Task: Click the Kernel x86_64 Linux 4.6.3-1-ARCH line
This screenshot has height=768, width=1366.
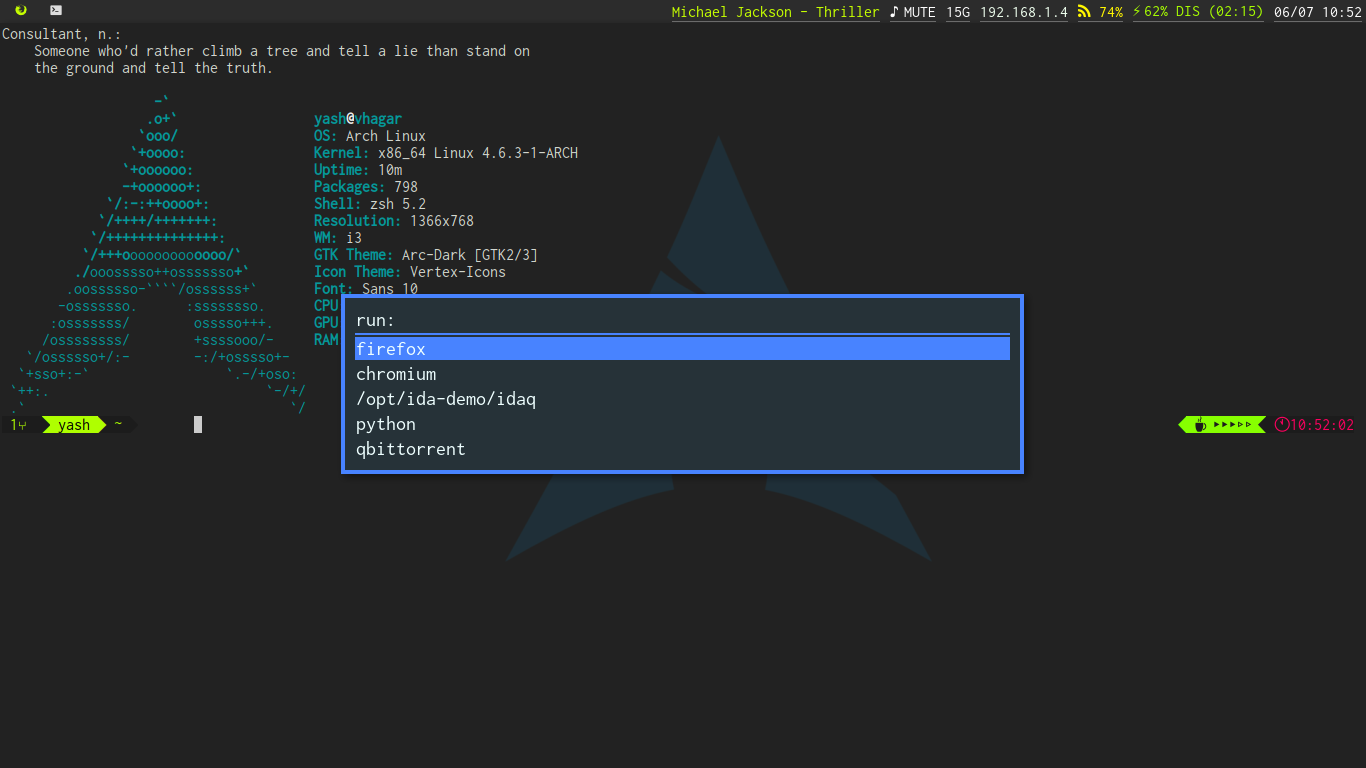Action: 446,153
